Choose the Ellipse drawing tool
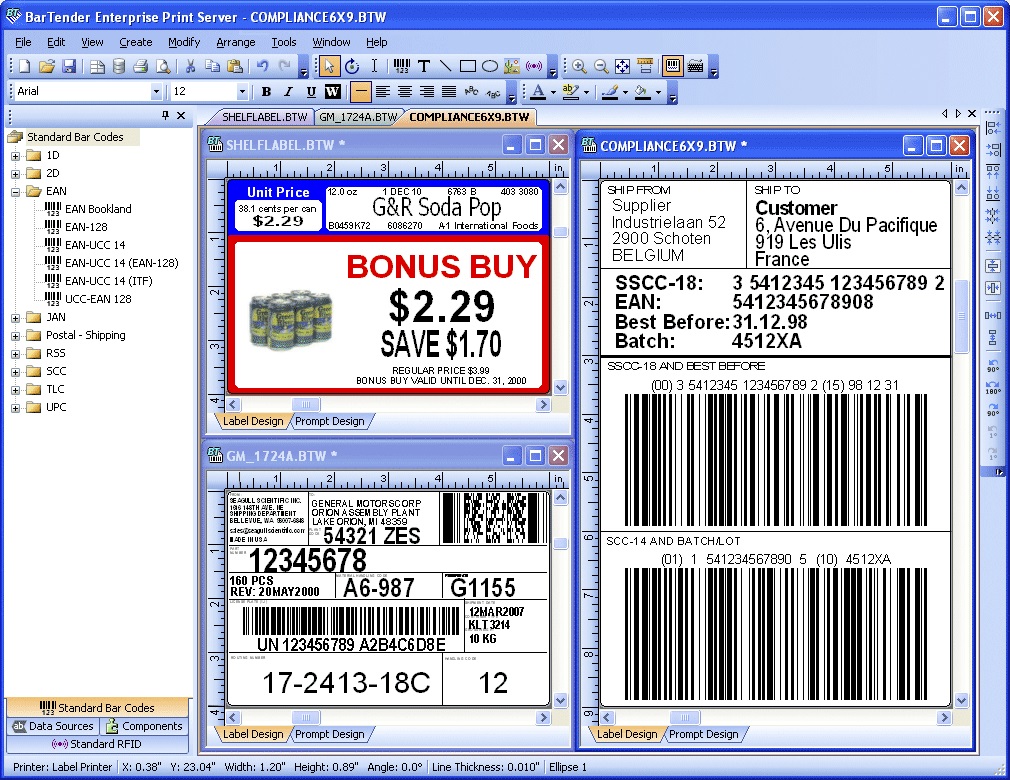 click(x=490, y=67)
